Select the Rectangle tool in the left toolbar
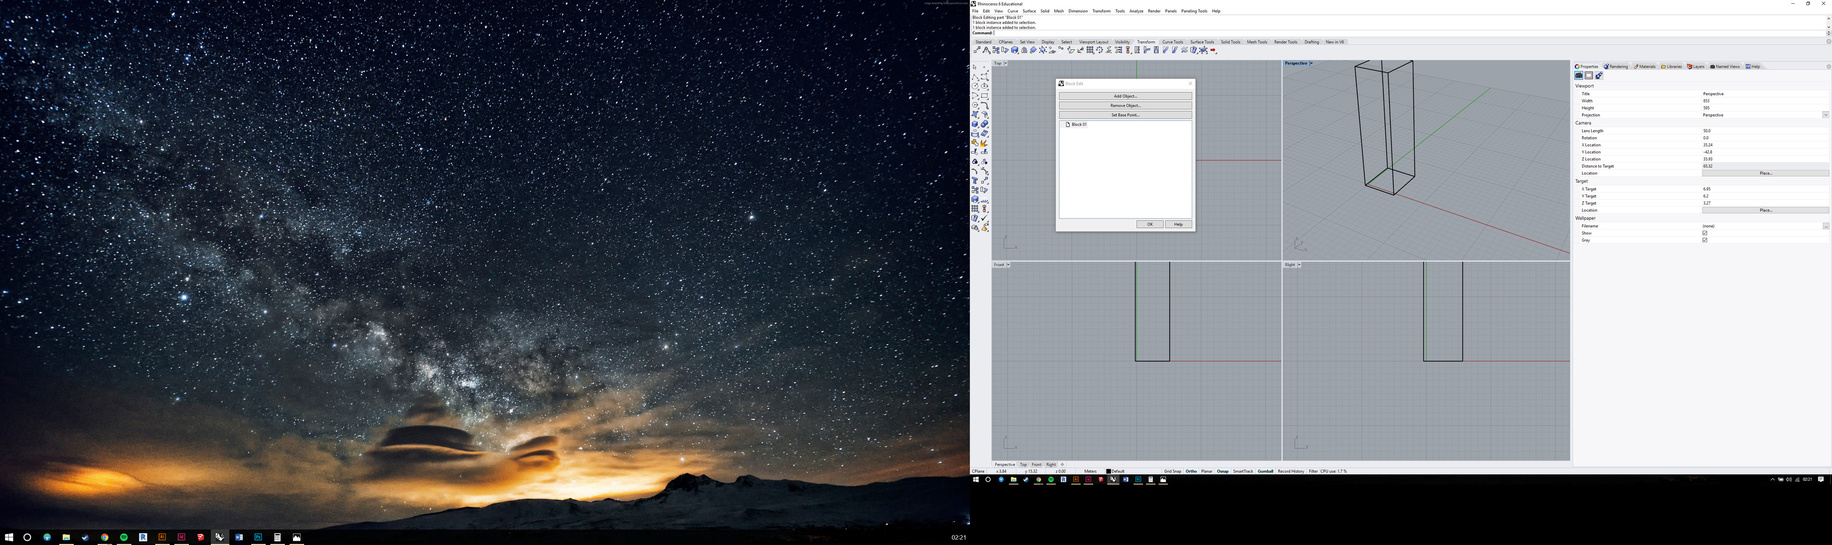Viewport: 1832px width, 545px height. [x=984, y=96]
